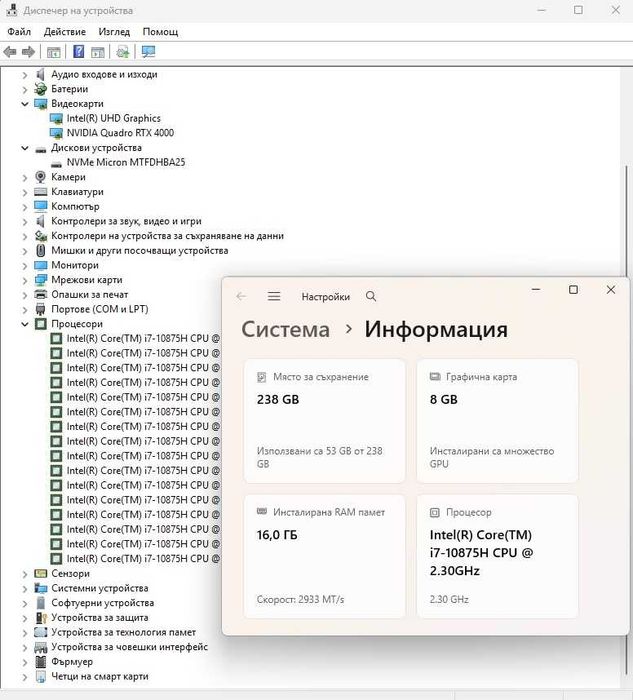633x700 pixels.
Task: Click the Scan for hardware changes icon
Action: click(122, 52)
